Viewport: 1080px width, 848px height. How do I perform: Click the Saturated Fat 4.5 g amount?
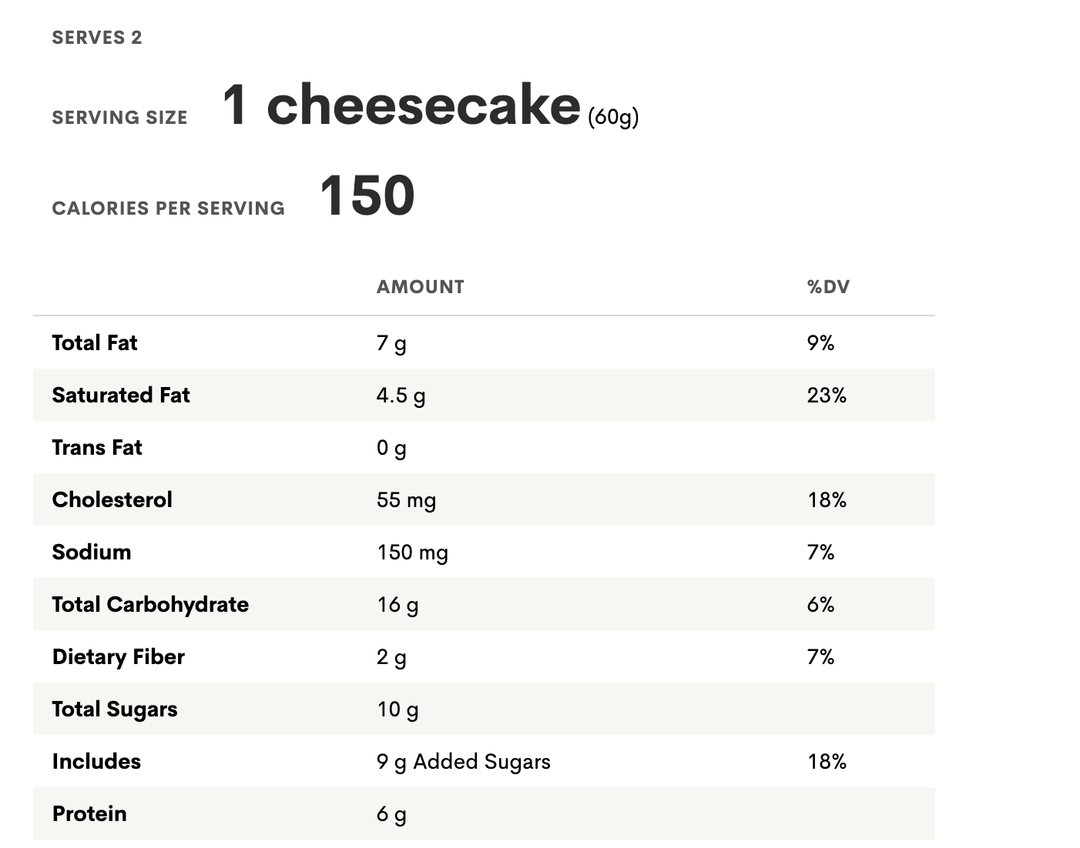point(400,396)
